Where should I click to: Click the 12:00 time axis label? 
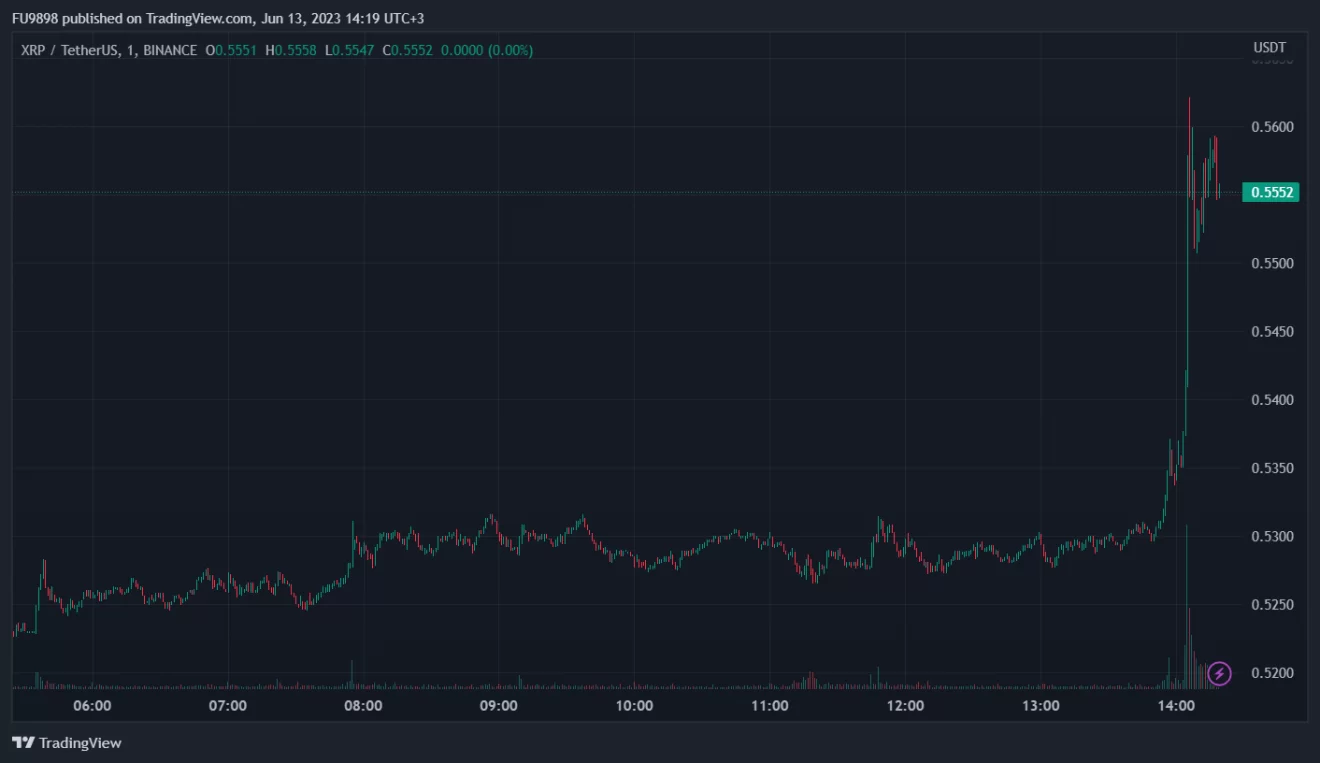pyautogui.click(x=905, y=706)
